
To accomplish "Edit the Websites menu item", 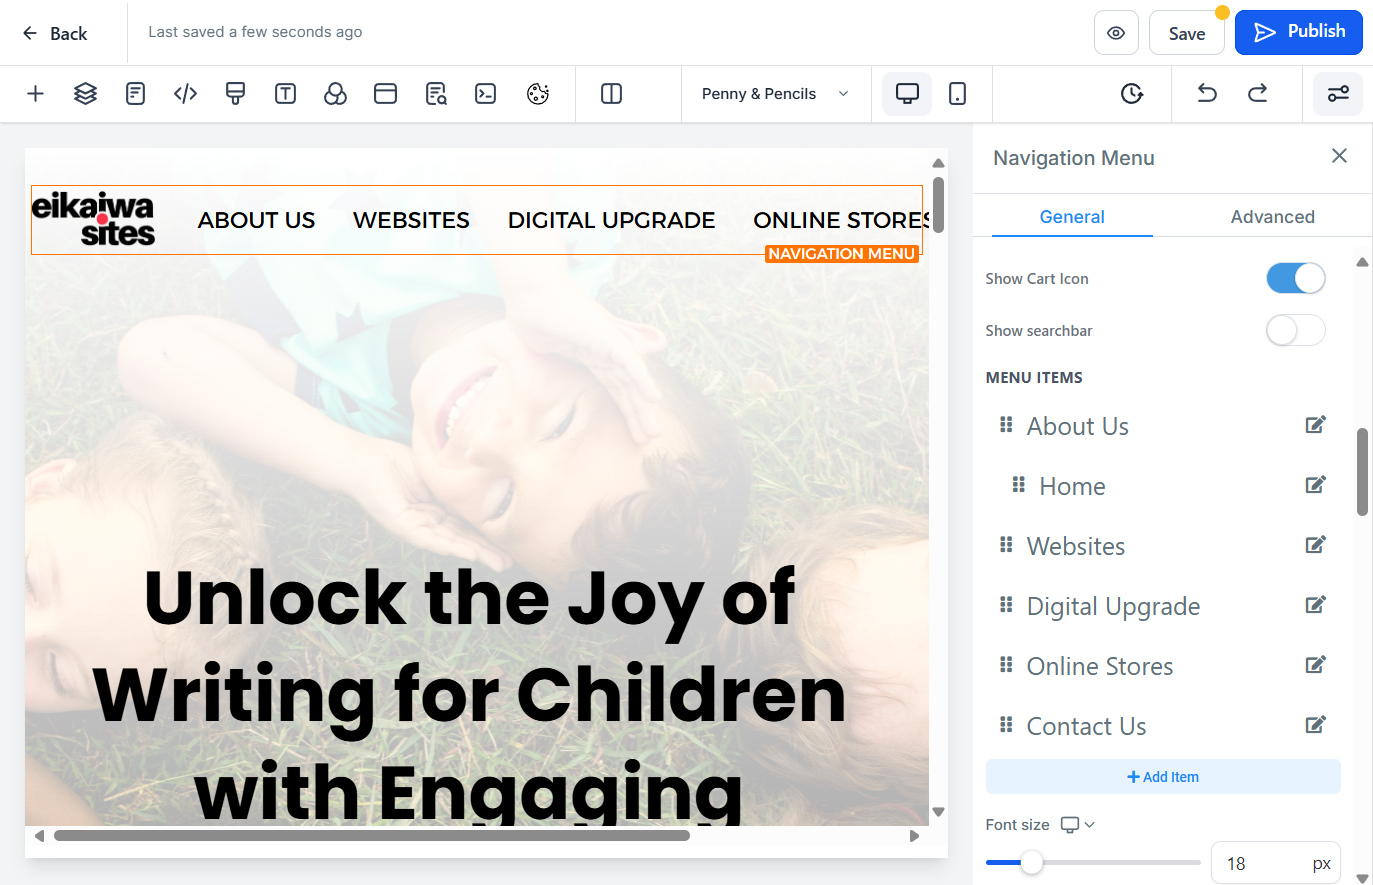I will click(x=1315, y=545).
